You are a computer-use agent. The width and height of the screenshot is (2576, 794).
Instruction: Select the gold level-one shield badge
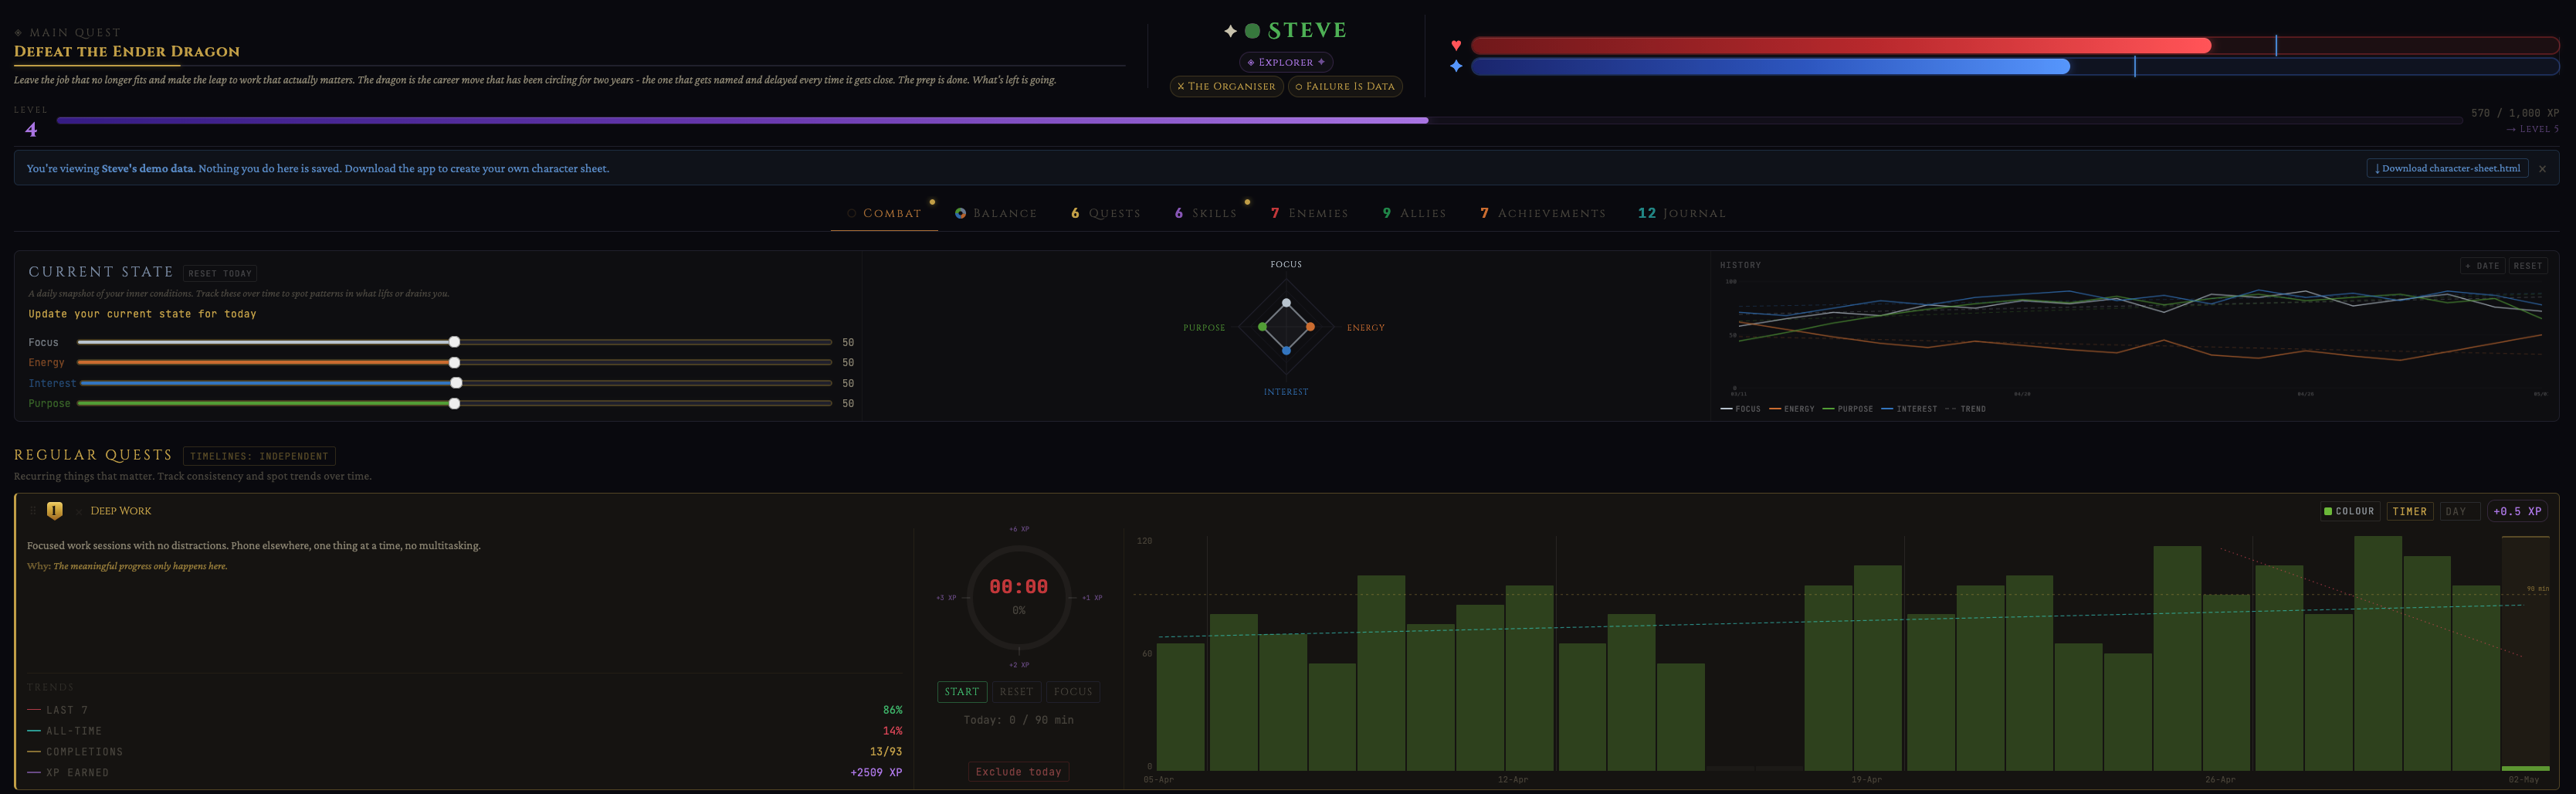tap(55, 510)
